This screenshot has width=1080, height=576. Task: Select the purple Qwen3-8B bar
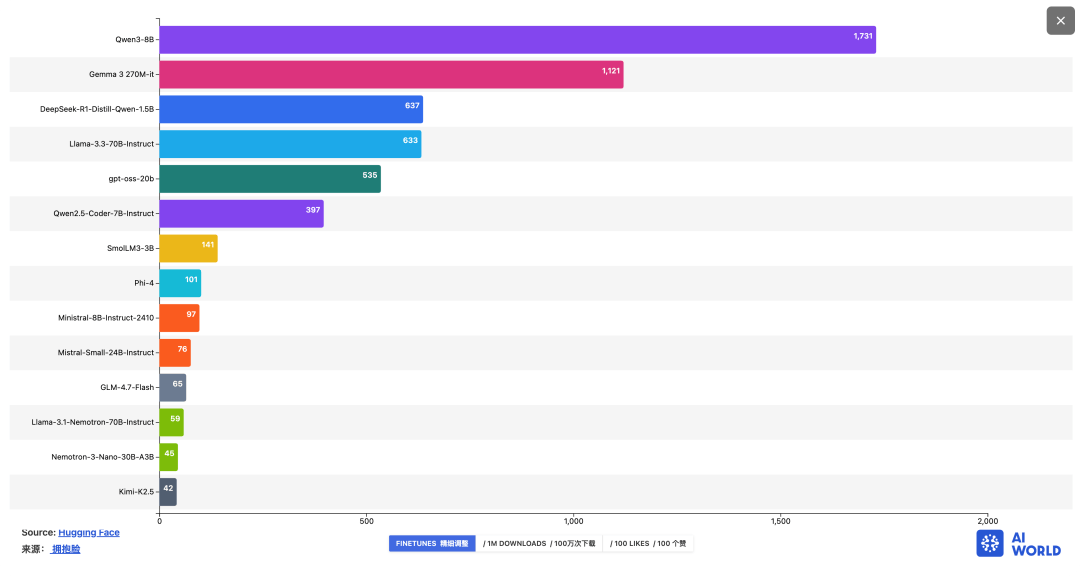pyautogui.click(x=517, y=40)
